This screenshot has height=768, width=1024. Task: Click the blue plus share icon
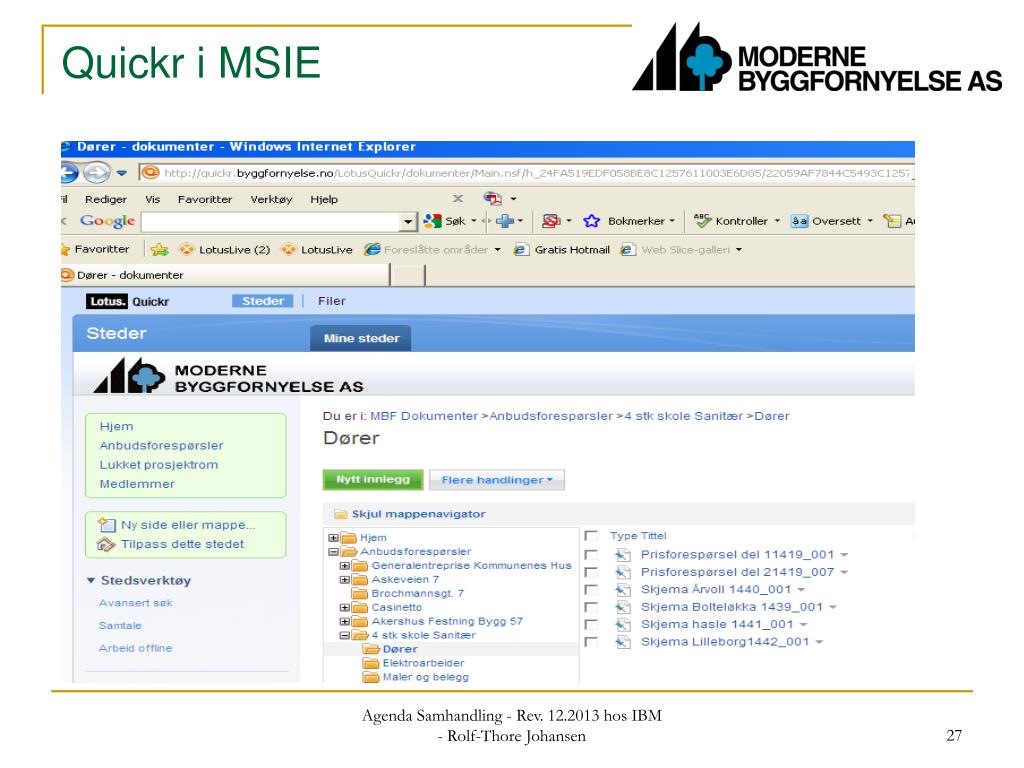tap(505, 221)
